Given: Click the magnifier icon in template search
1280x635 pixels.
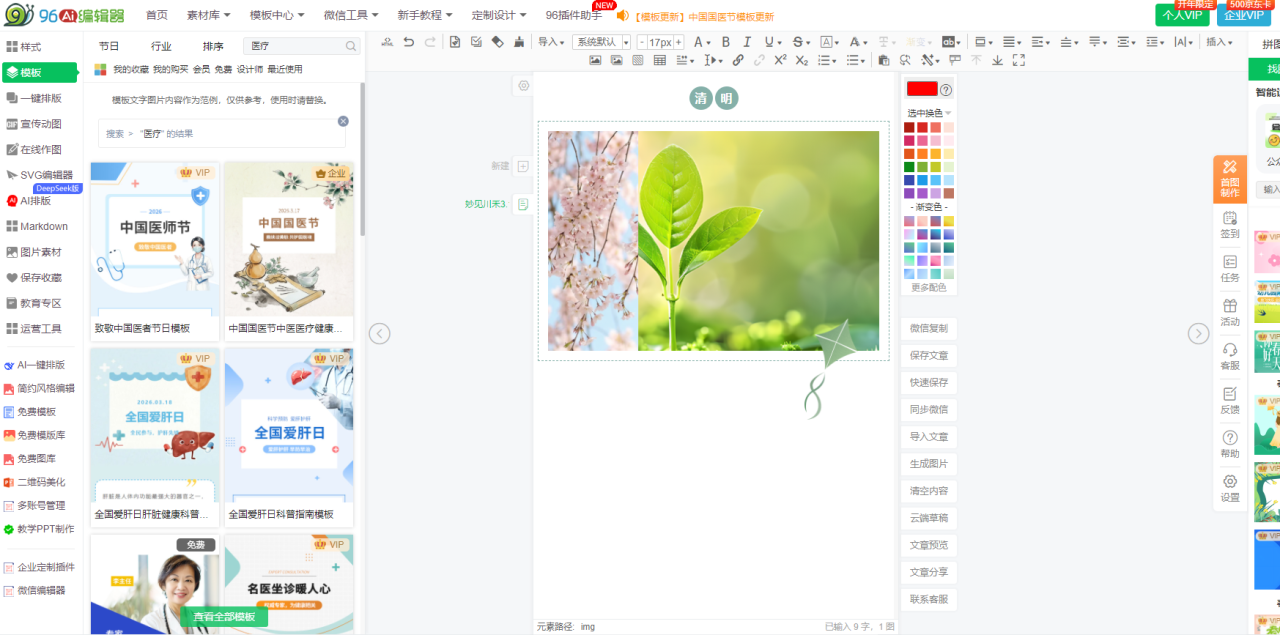Looking at the screenshot, I should [351, 46].
